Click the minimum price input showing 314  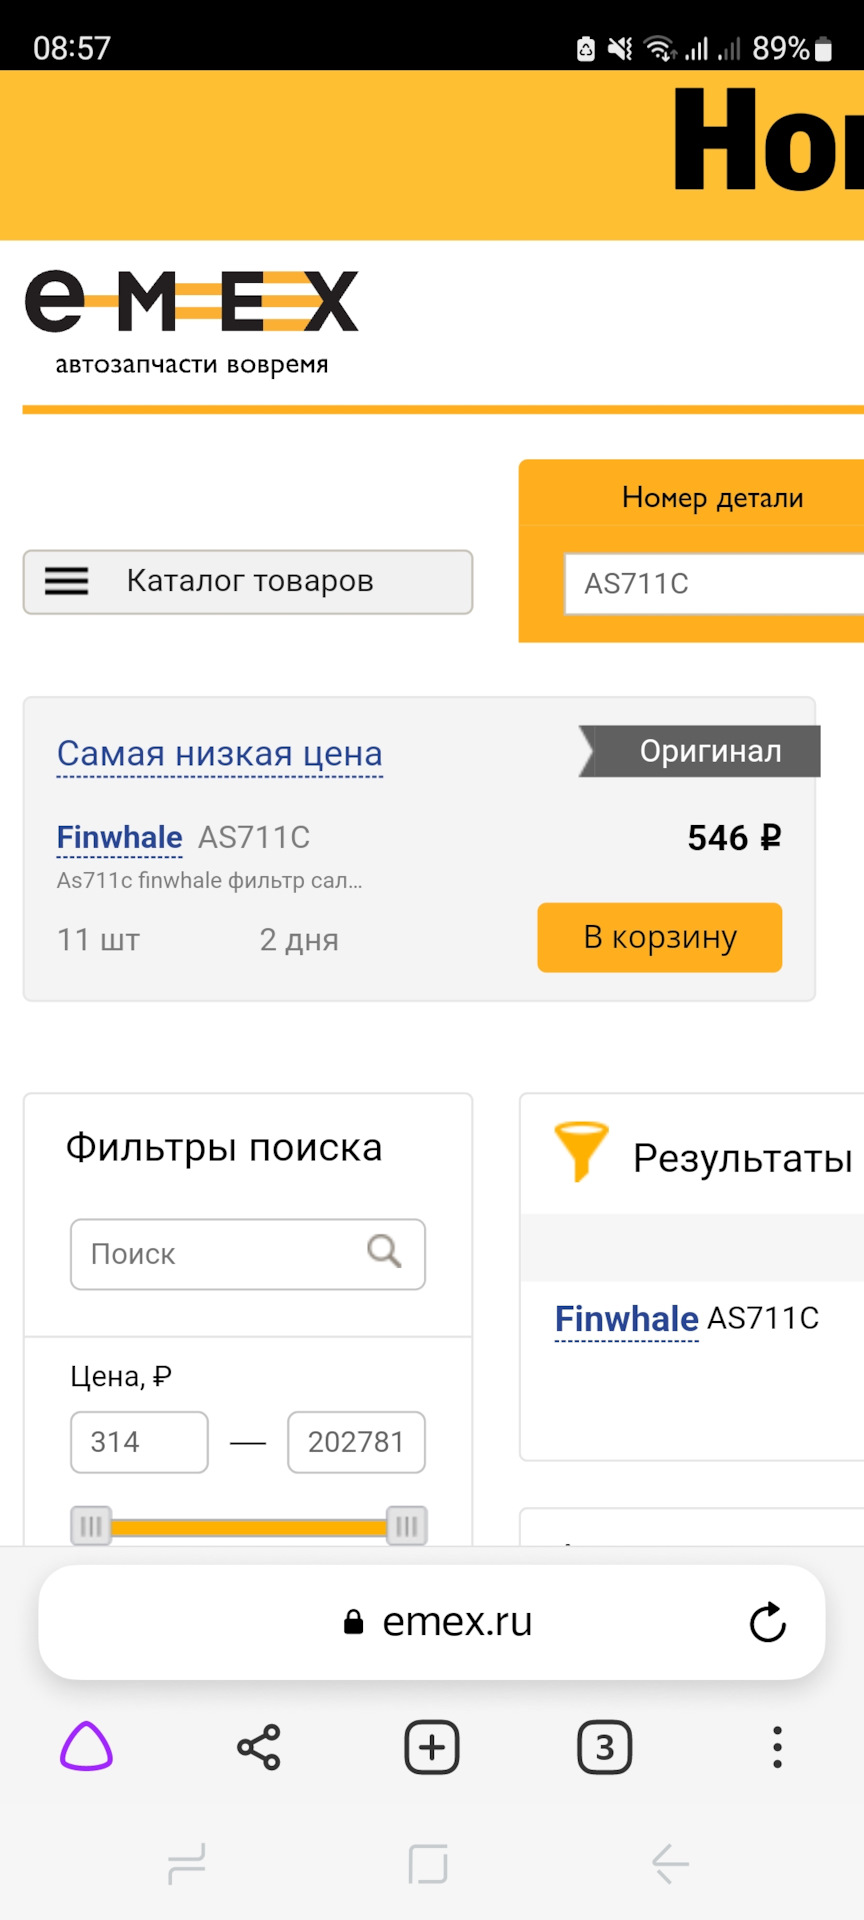[x=139, y=1442]
